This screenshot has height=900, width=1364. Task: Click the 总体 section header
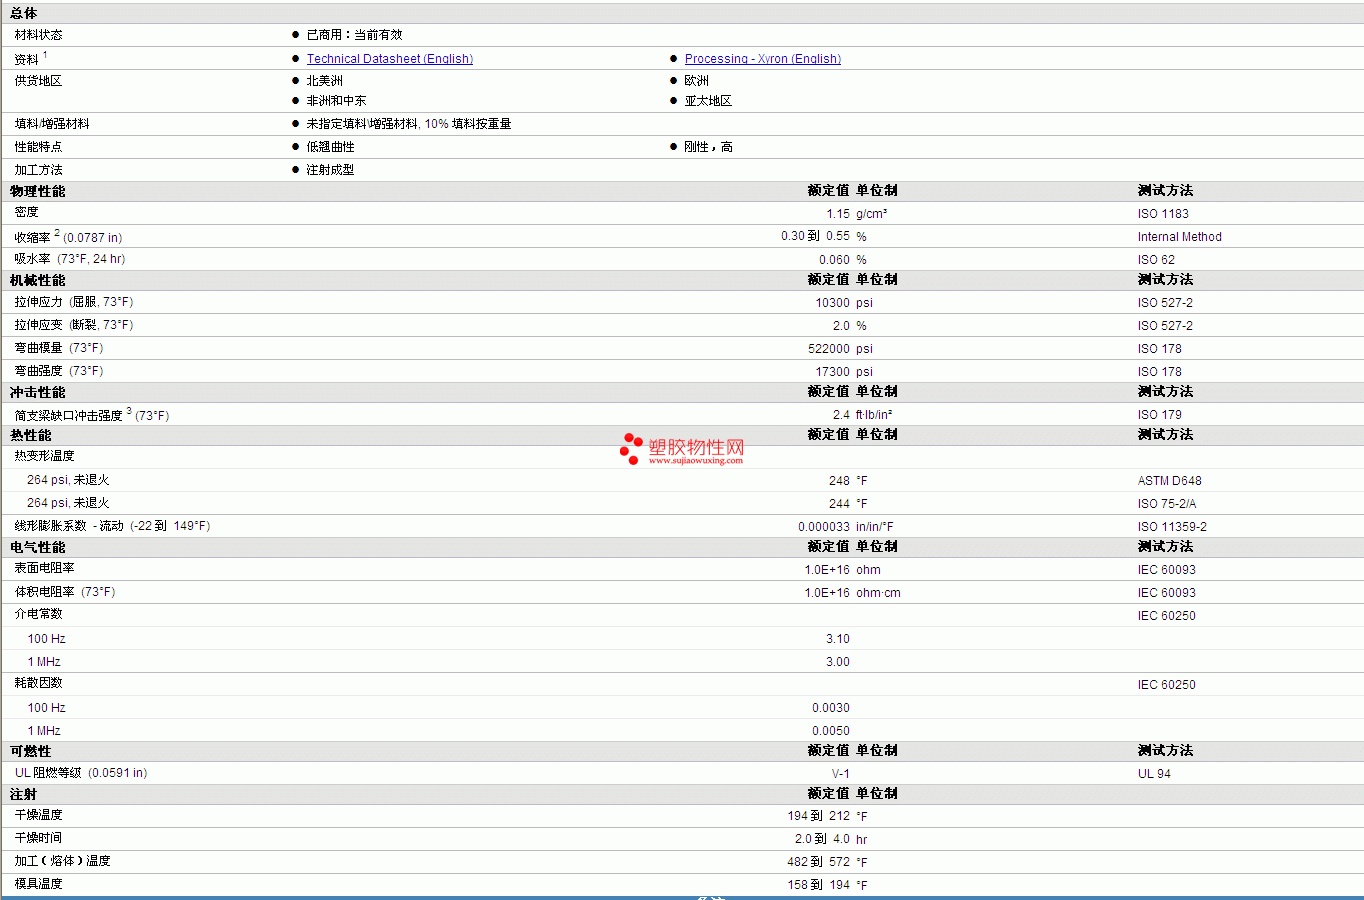click(x=24, y=13)
